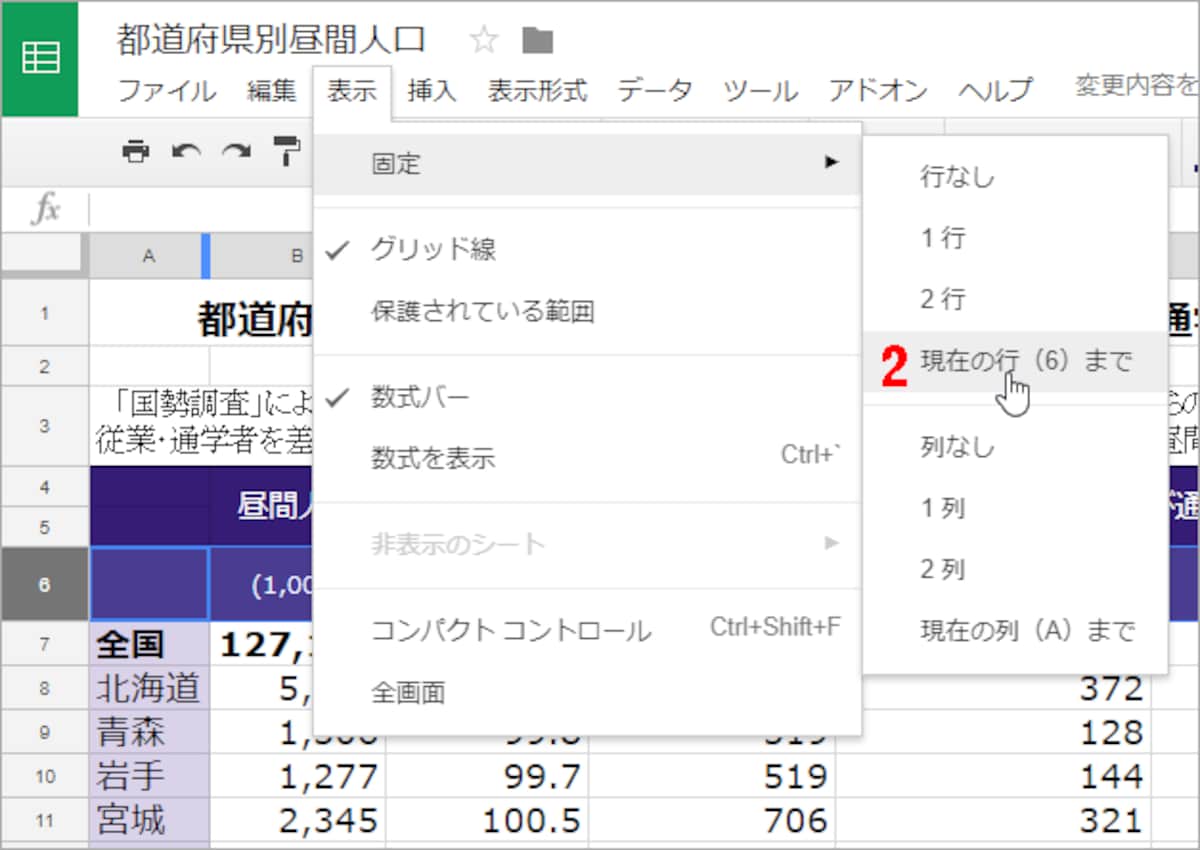This screenshot has width=1200, height=850.
Task: Click the formula bar input
Action: pos(200,209)
